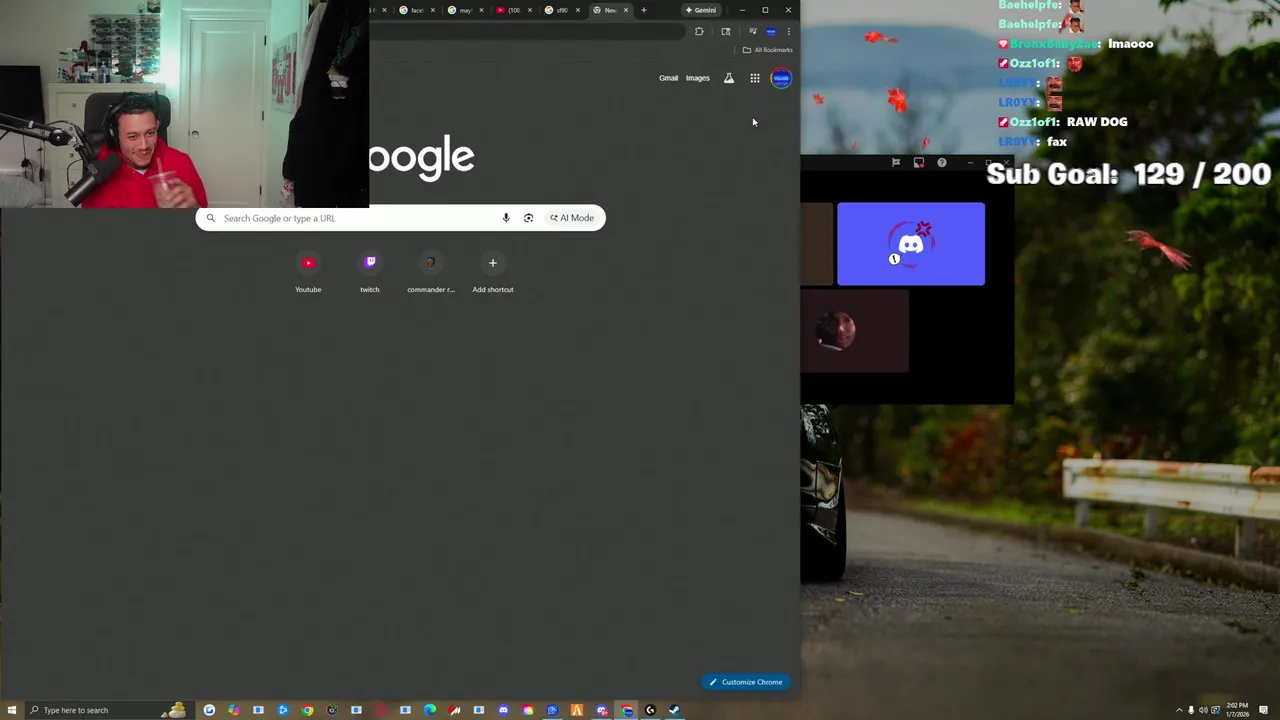This screenshot has width=1280, height=720.
Task: Open Microsoft Edge from taskbar
Action: click(x=430, y=710)
